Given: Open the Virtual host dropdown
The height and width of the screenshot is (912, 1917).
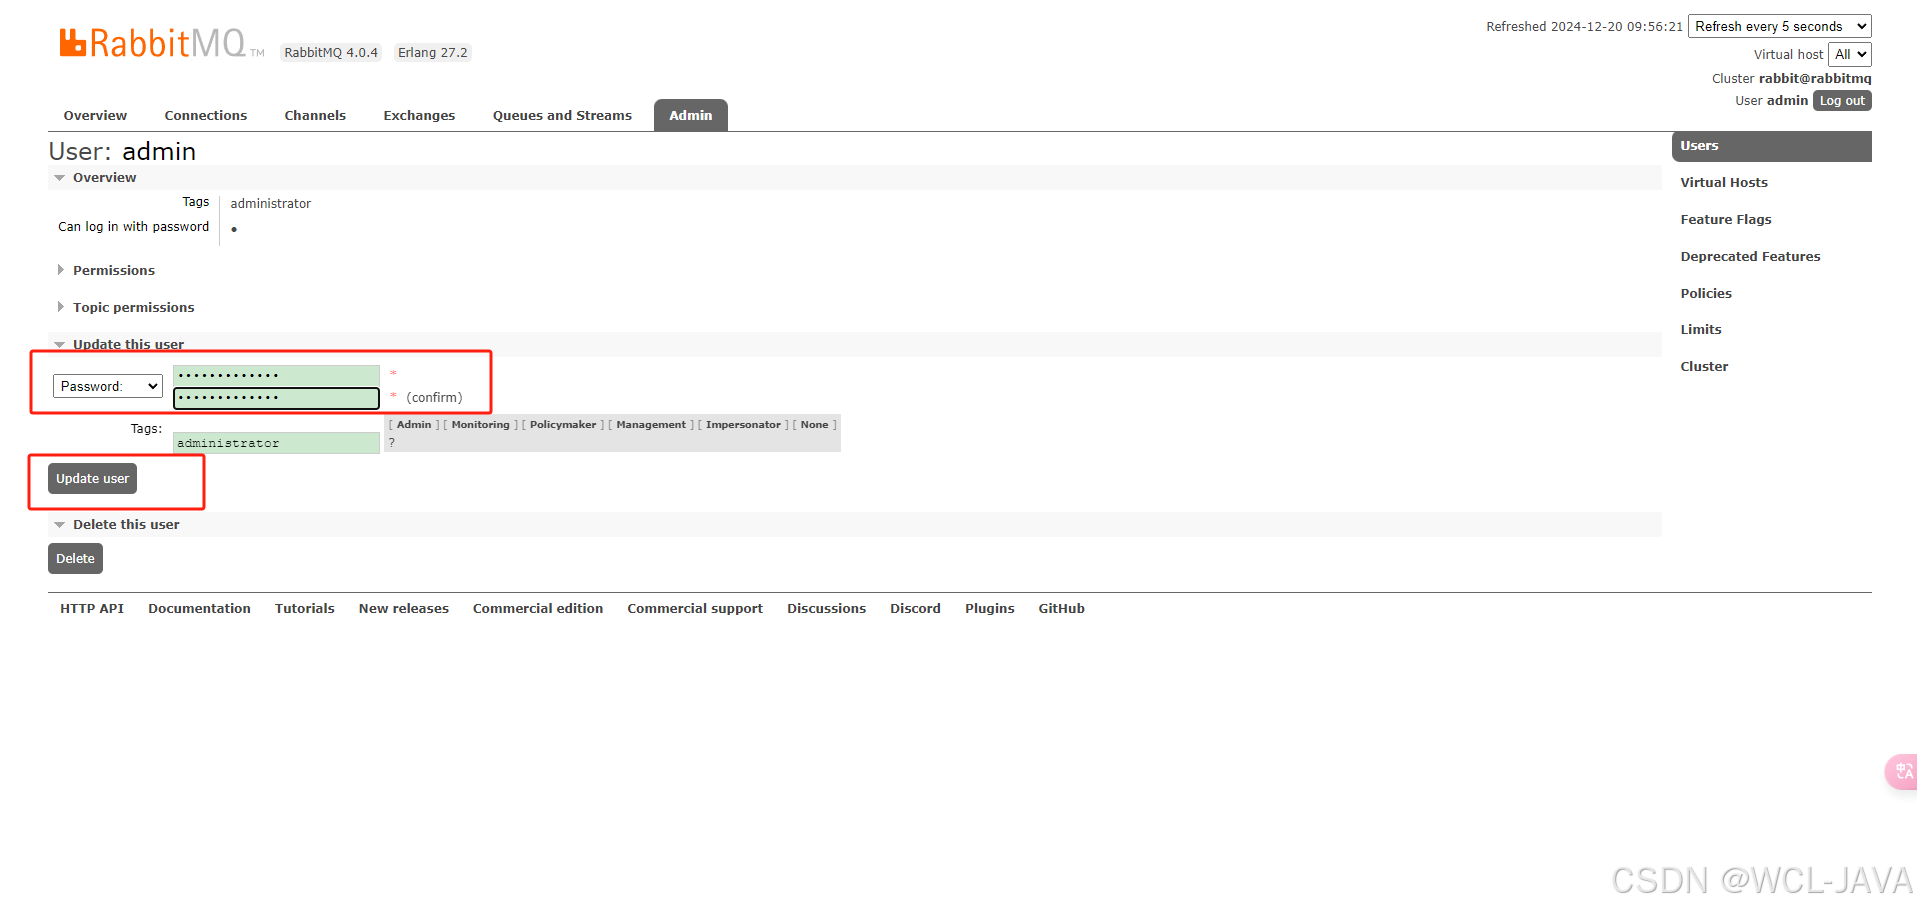Looking at the screenshot, I should pos(1849,55).
